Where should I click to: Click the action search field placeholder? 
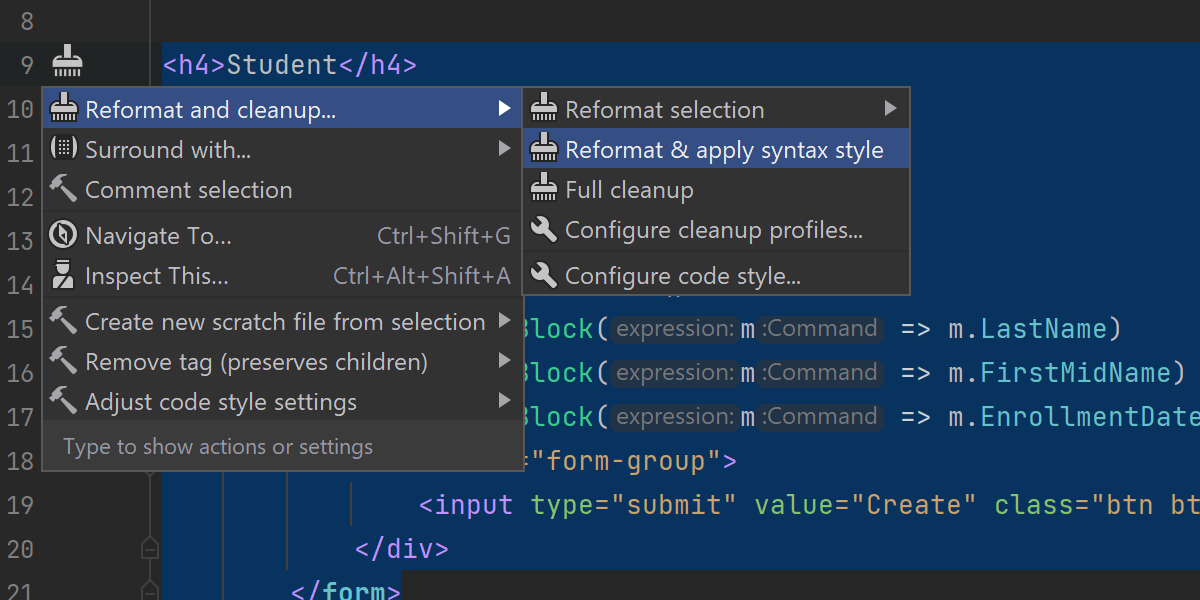coord(218,447)
